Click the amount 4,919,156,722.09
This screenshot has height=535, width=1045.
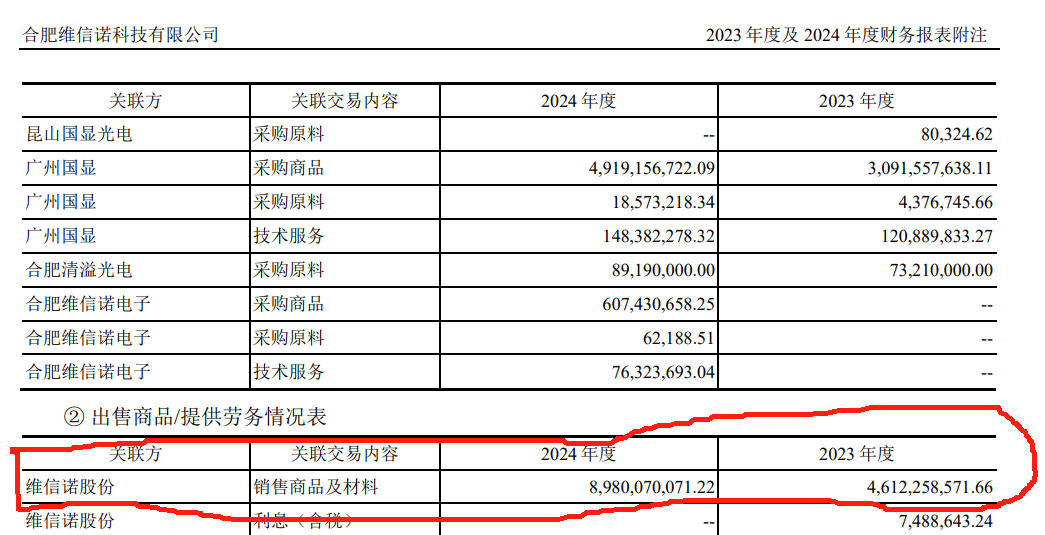[652, 168]
